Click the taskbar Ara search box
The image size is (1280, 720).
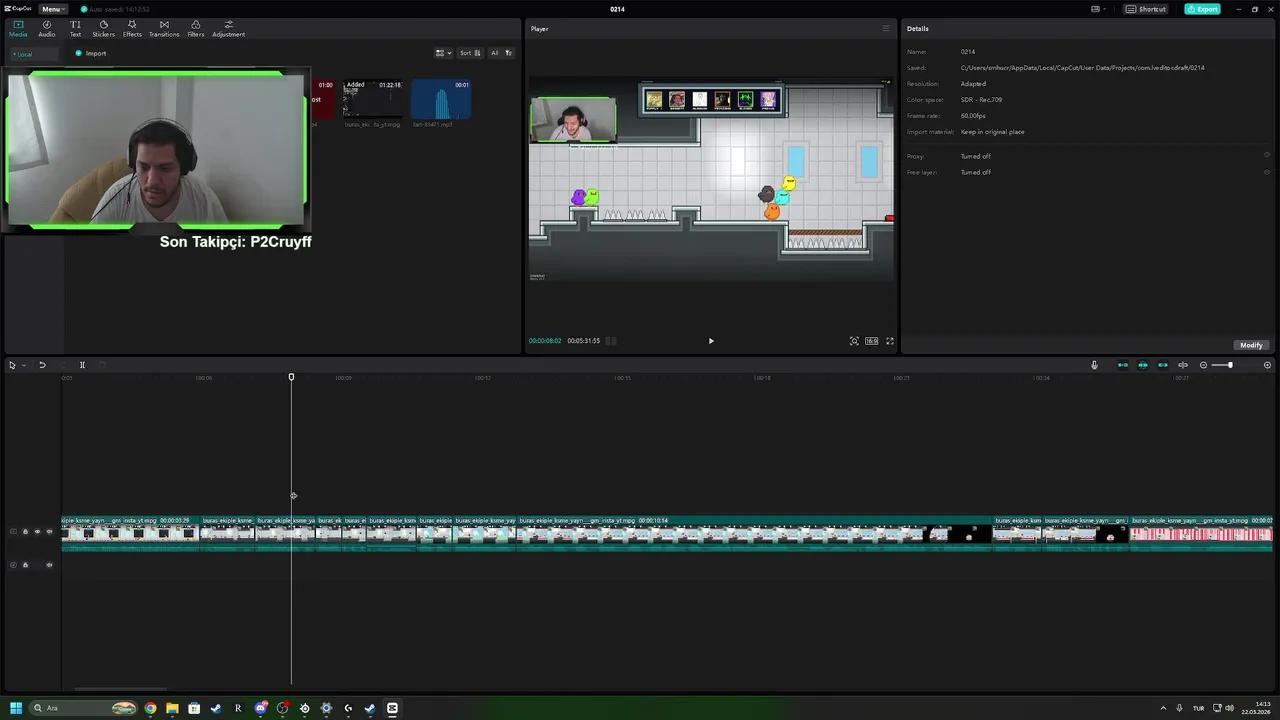pyautogui.click(x=83, y=708)
